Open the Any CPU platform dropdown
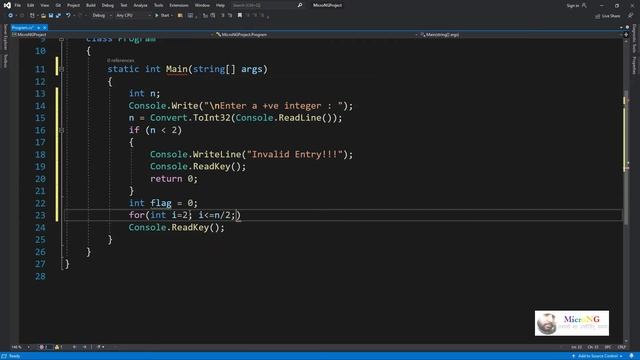Viewport: 640px width, 360px height. 133,16
